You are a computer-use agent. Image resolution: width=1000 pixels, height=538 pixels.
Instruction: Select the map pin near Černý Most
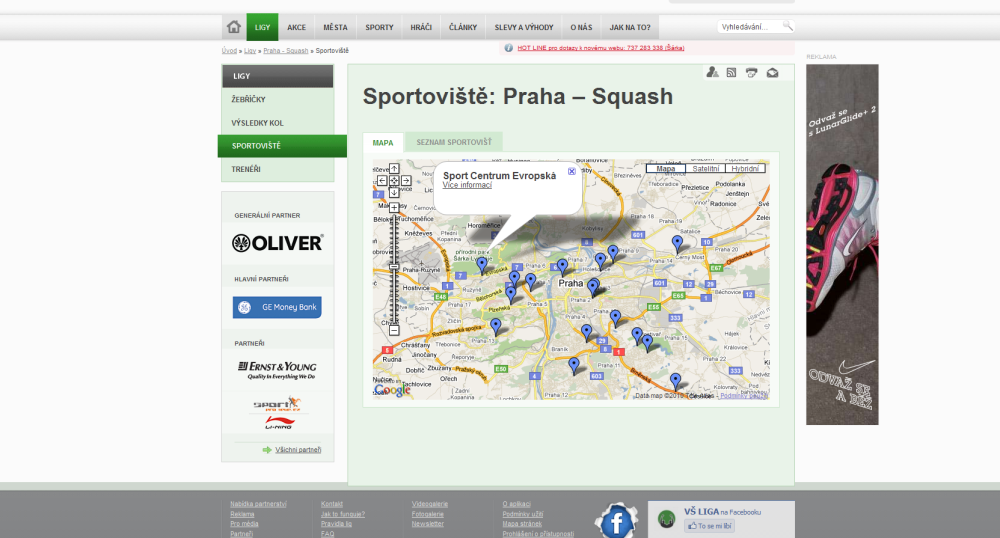pyautogui.click(x=677, y=244)
